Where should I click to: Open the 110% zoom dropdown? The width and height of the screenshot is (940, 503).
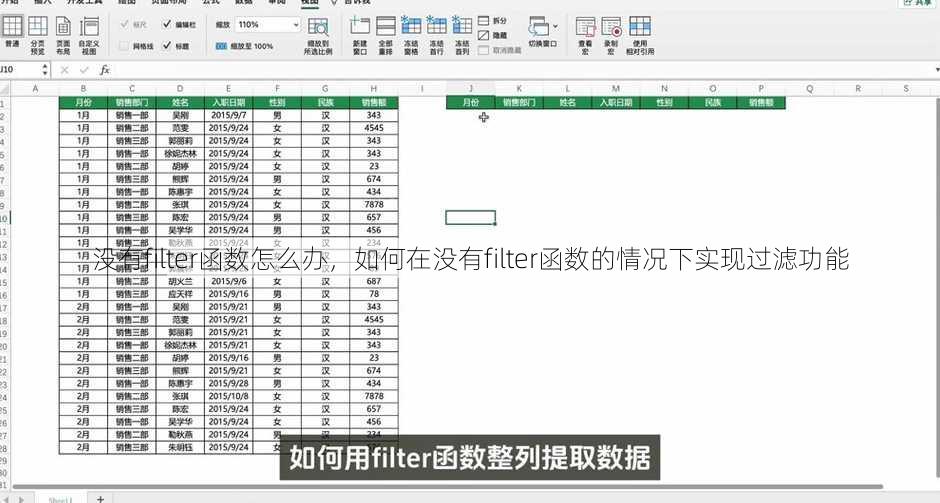[296, 25]
